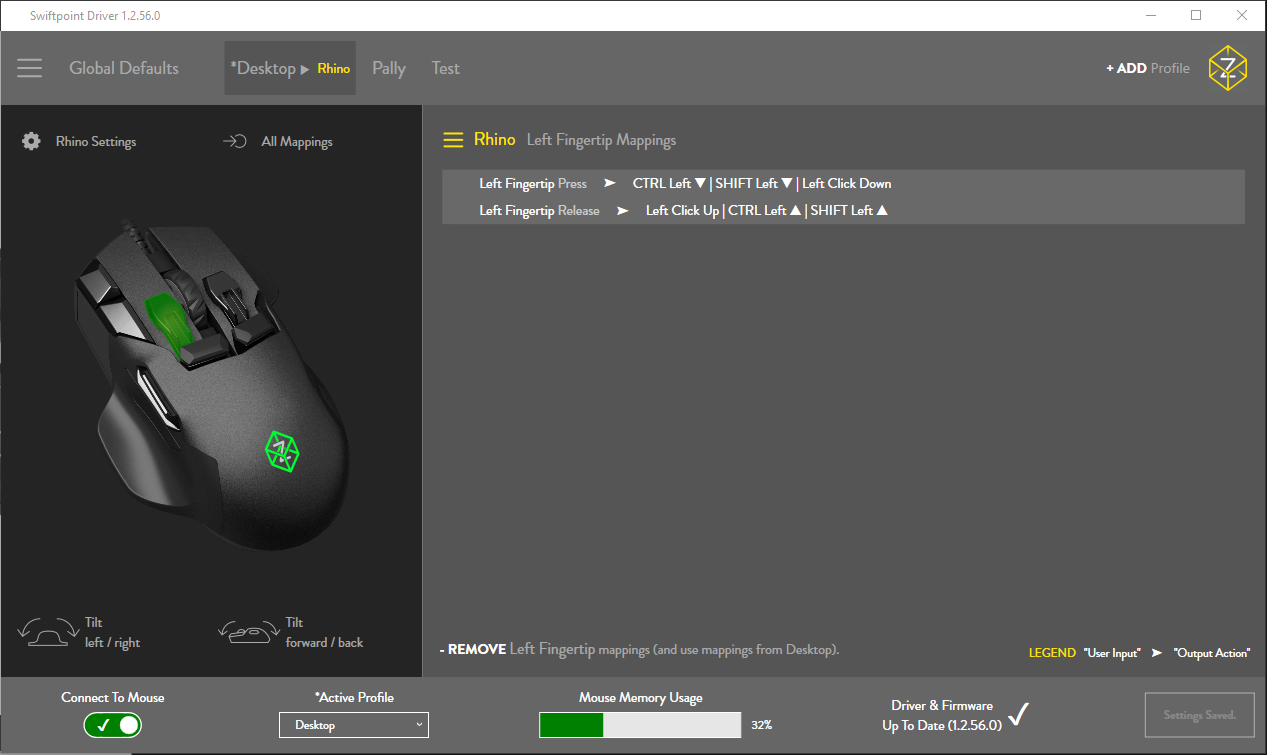The height and width of the screenshot is (755, 1267).
Task: Click the yellow Z logo icon
Action: tap(1227, 68)
